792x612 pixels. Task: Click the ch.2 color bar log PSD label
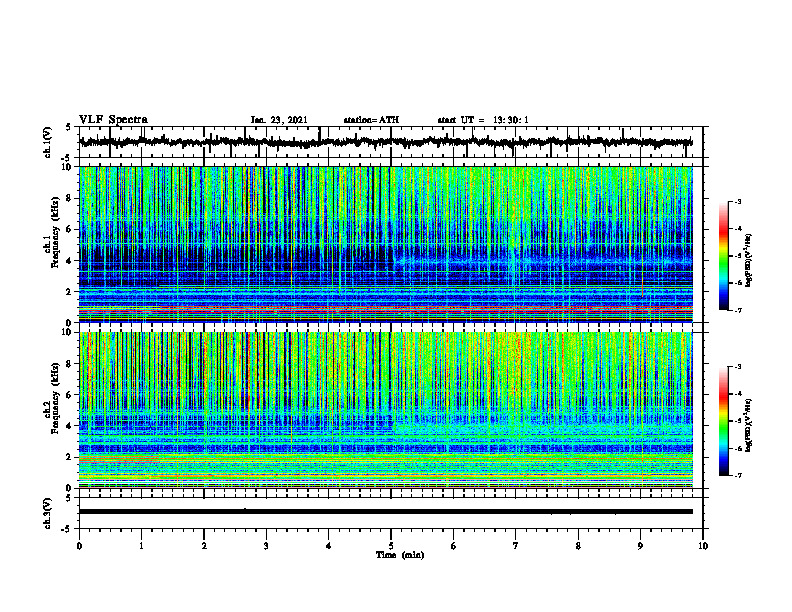coord(749,425)
